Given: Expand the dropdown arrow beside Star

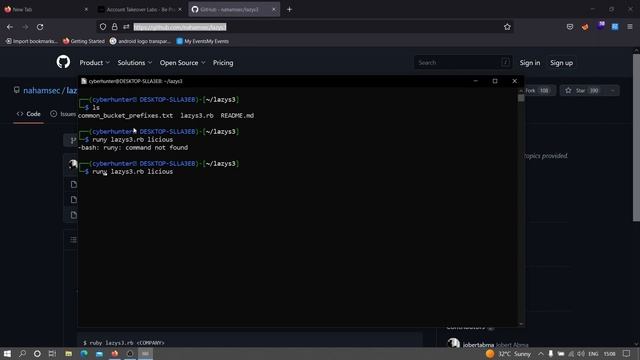Looking at the screenshot, I should coord(613,91).
